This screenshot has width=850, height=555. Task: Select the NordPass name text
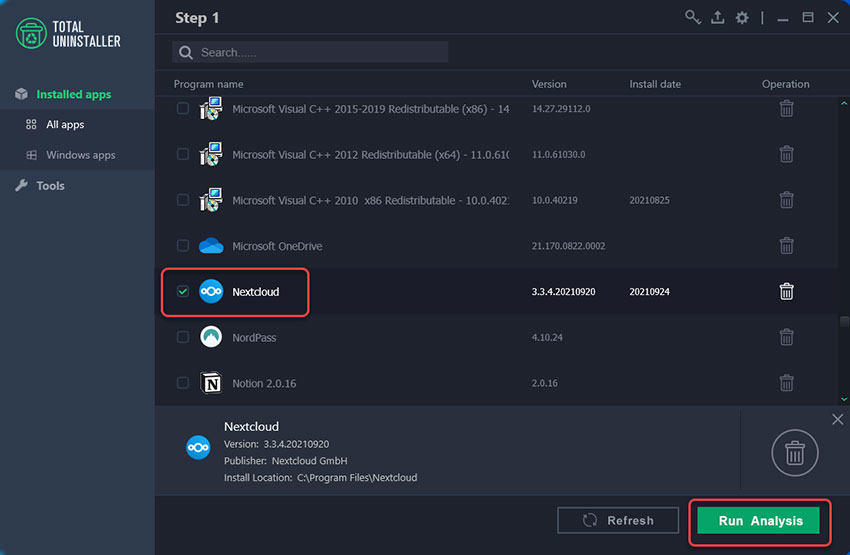point(254,338)
